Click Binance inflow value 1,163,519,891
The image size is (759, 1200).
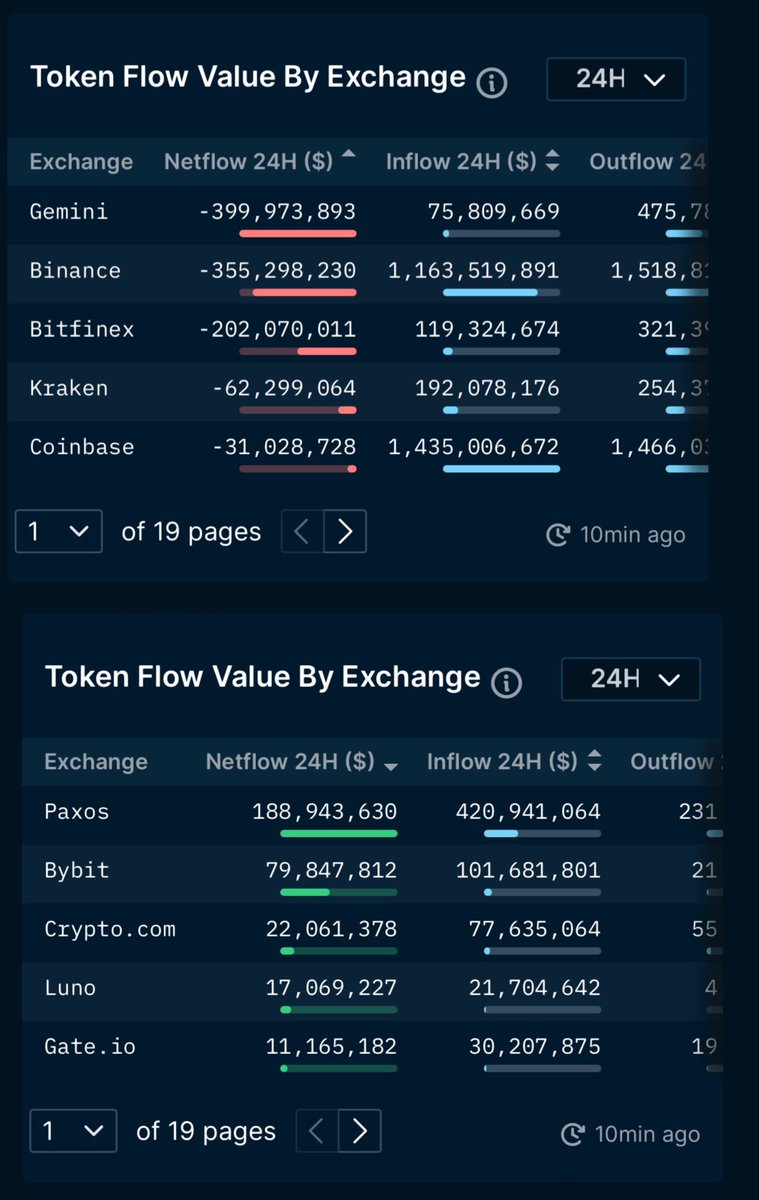pos(474,270)
